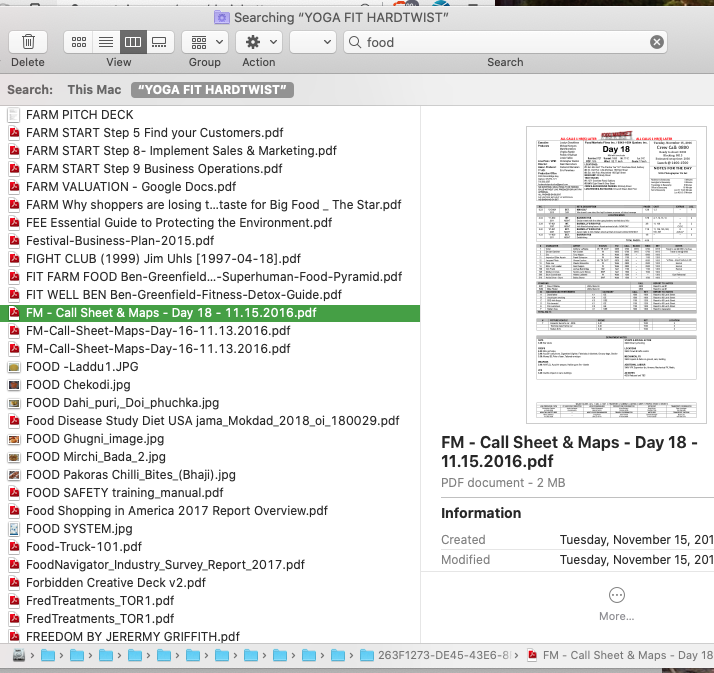
Task: Click the FOOD Mirchi_Bada_2.jpg filename
Action: click(x=96, y=457)
